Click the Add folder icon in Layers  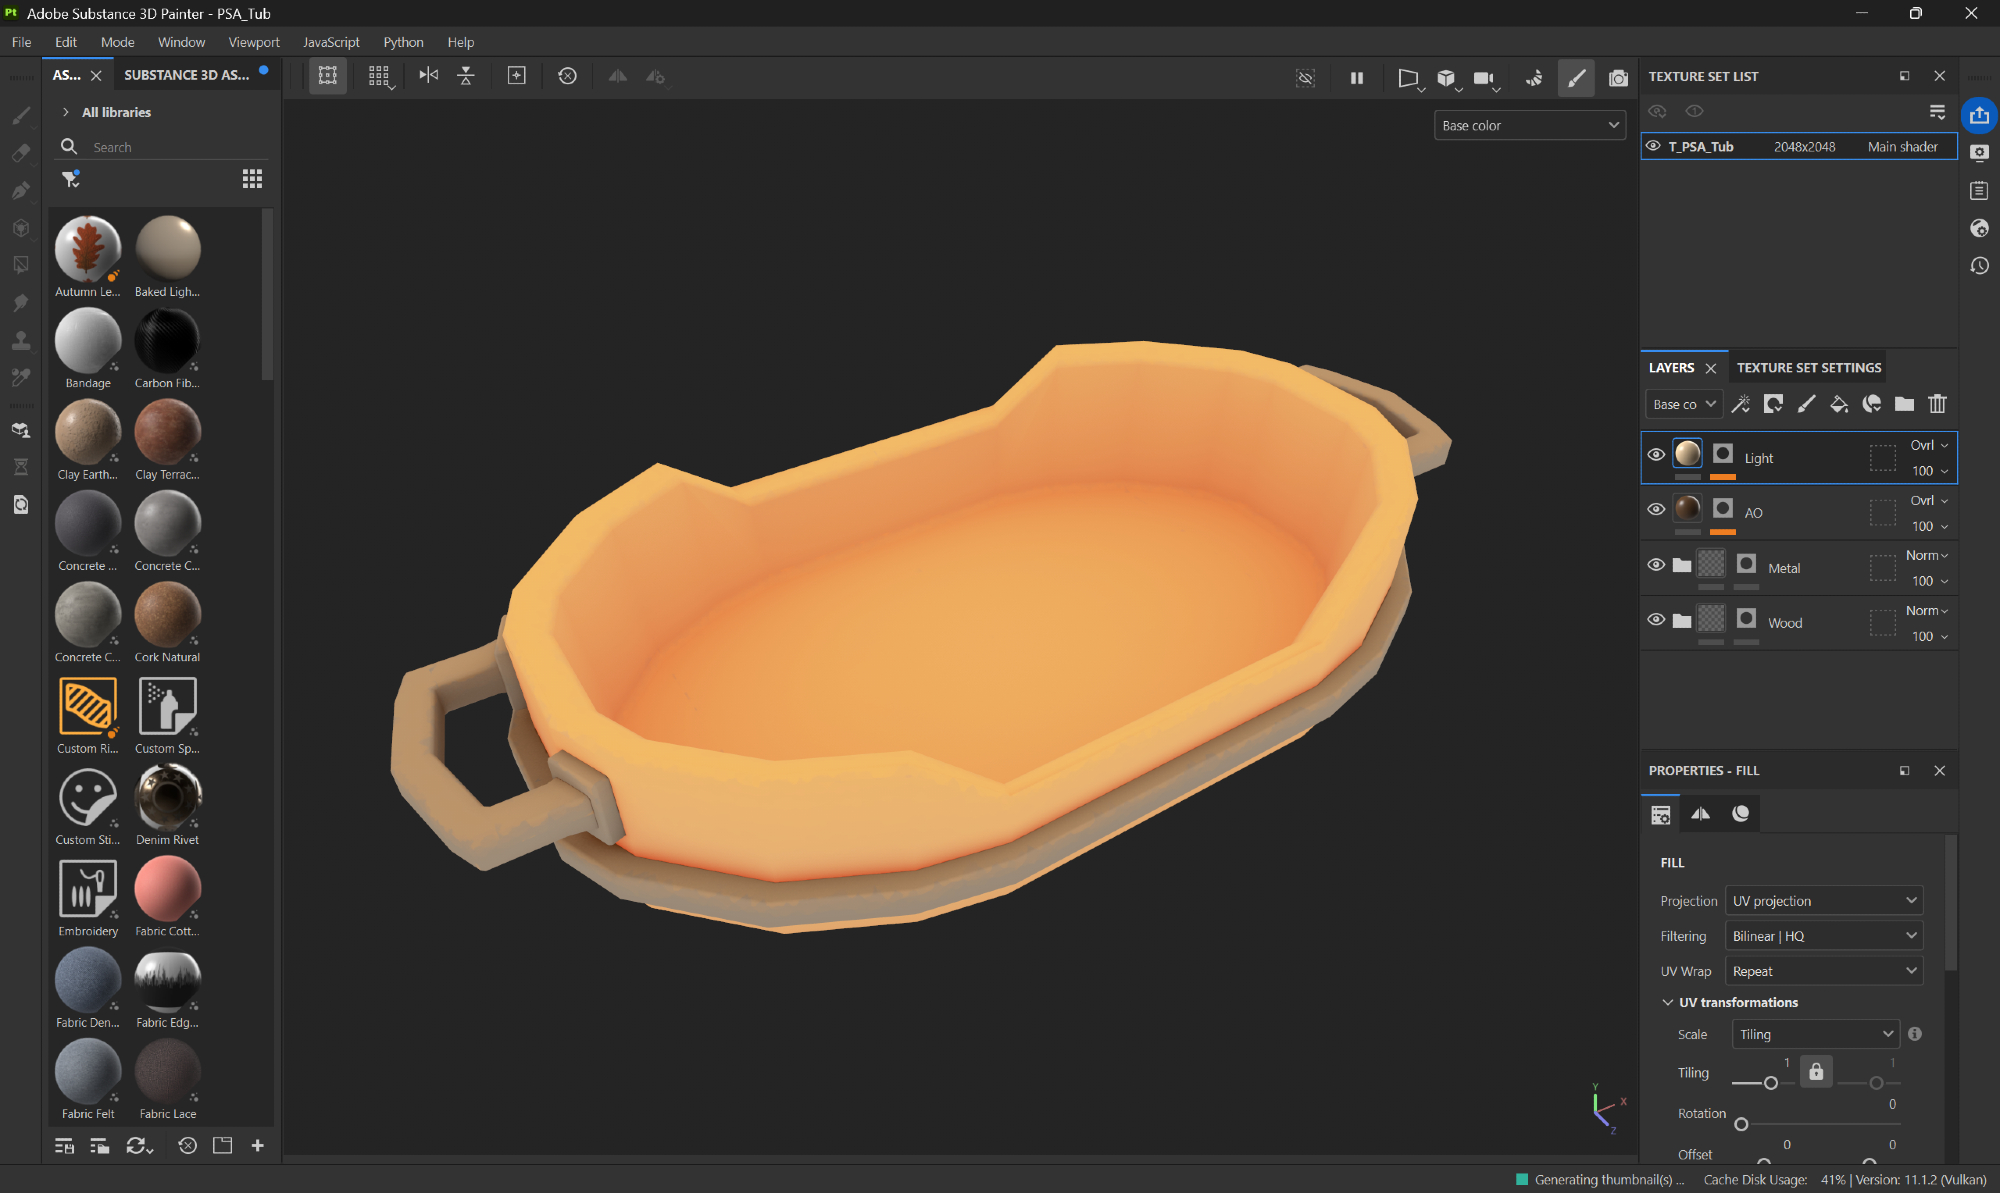click(x=1904, y=404)
